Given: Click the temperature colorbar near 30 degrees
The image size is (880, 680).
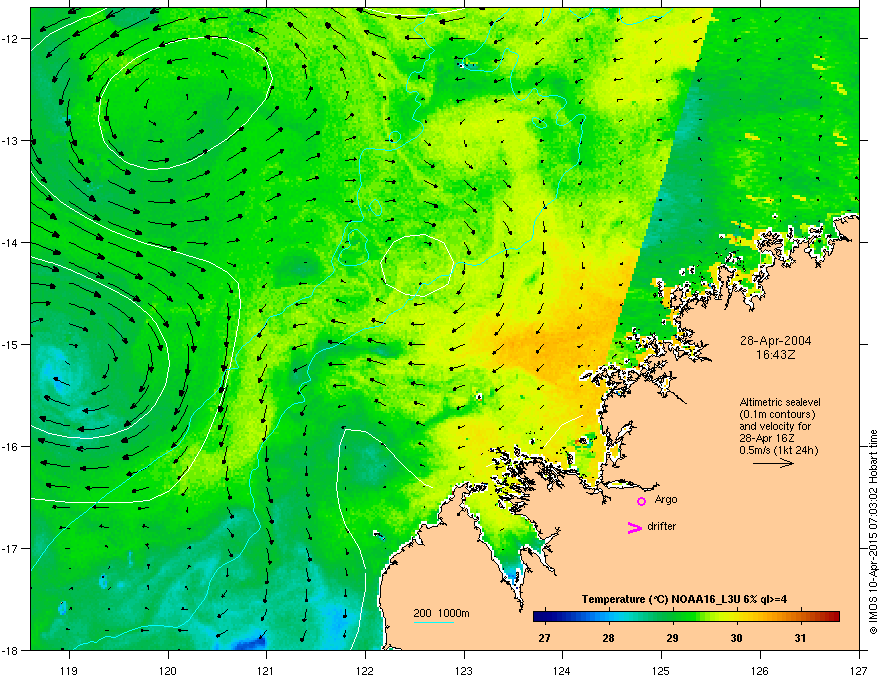Looking at the screenshot, I should coord(736,617).
